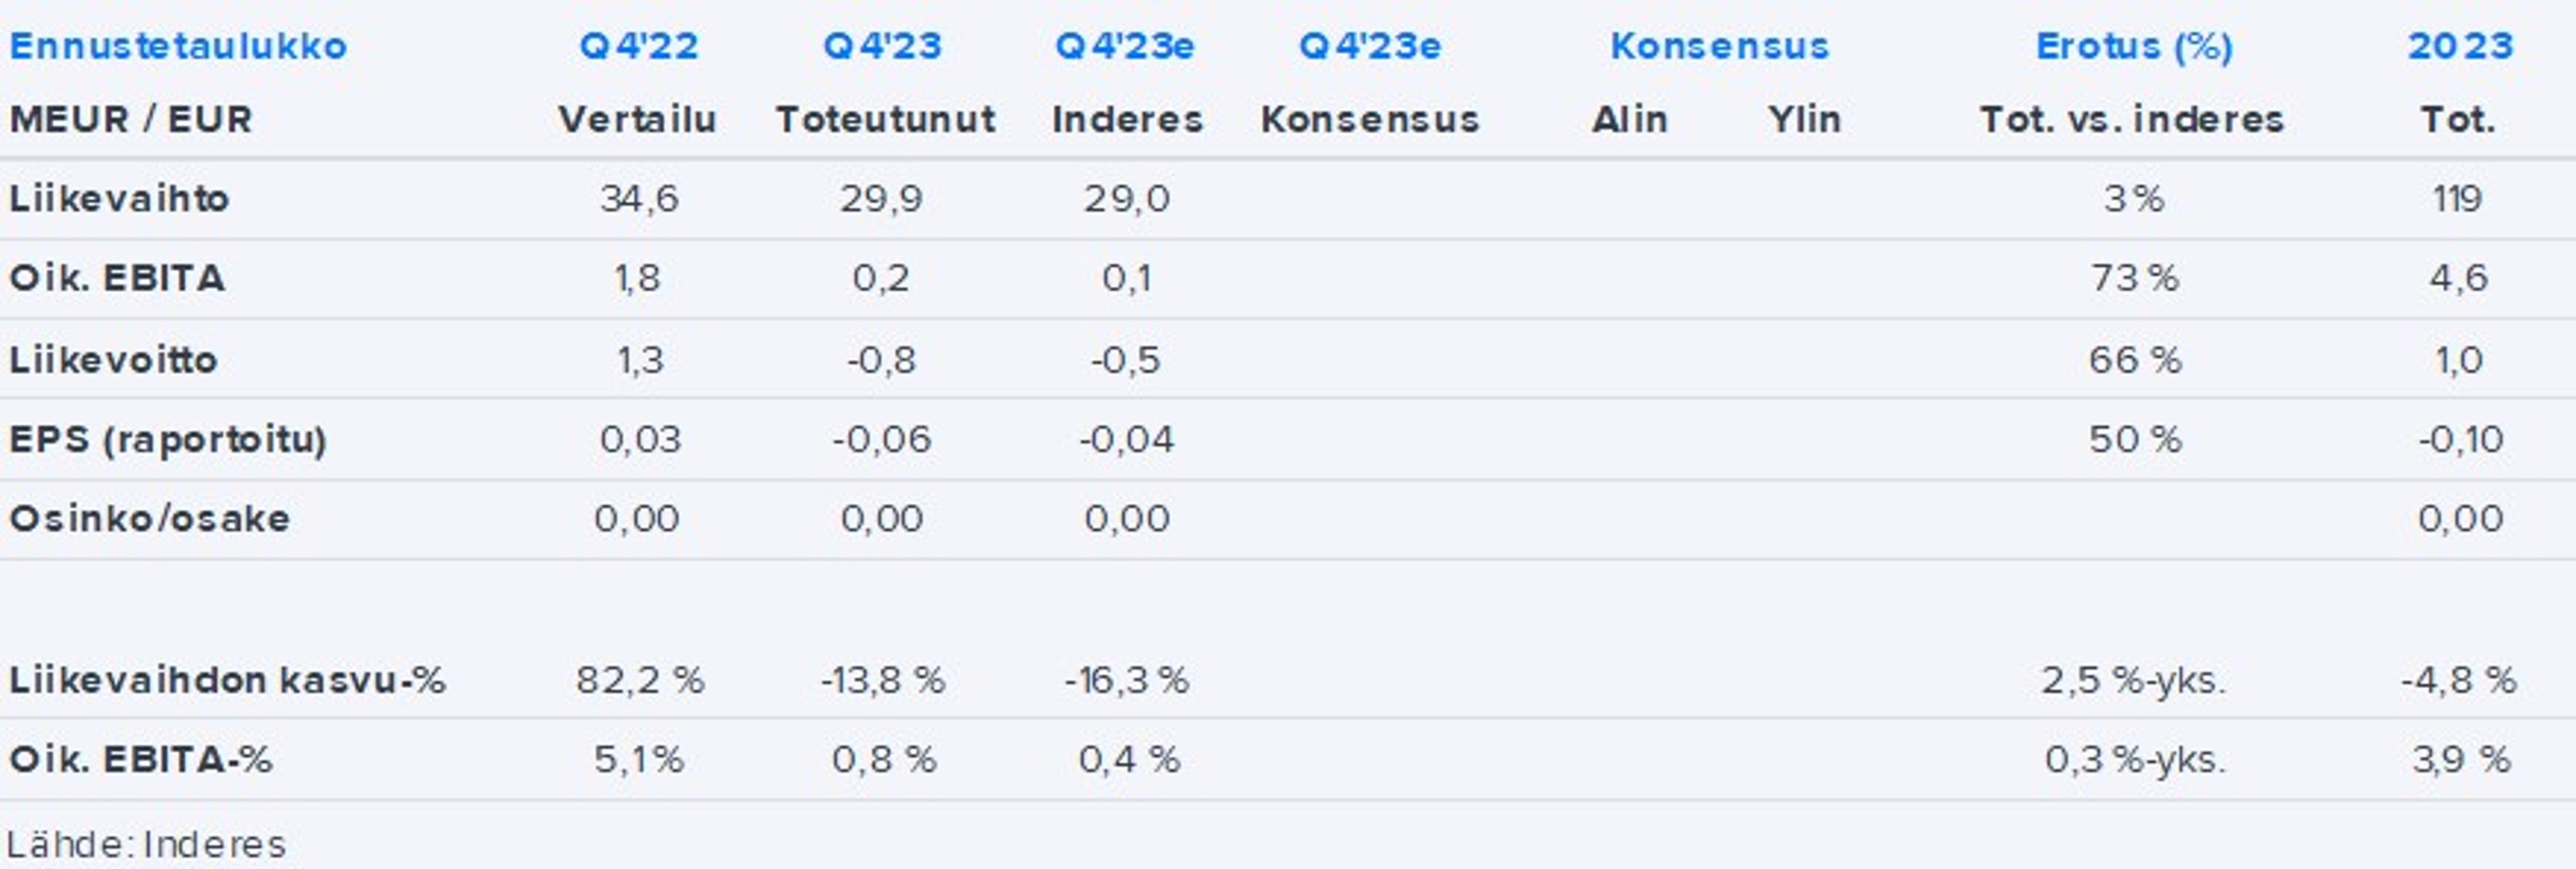The image size is (2576, 869).
Task: Click the Ennustetaulukko table title
Action: pos(178,46)
